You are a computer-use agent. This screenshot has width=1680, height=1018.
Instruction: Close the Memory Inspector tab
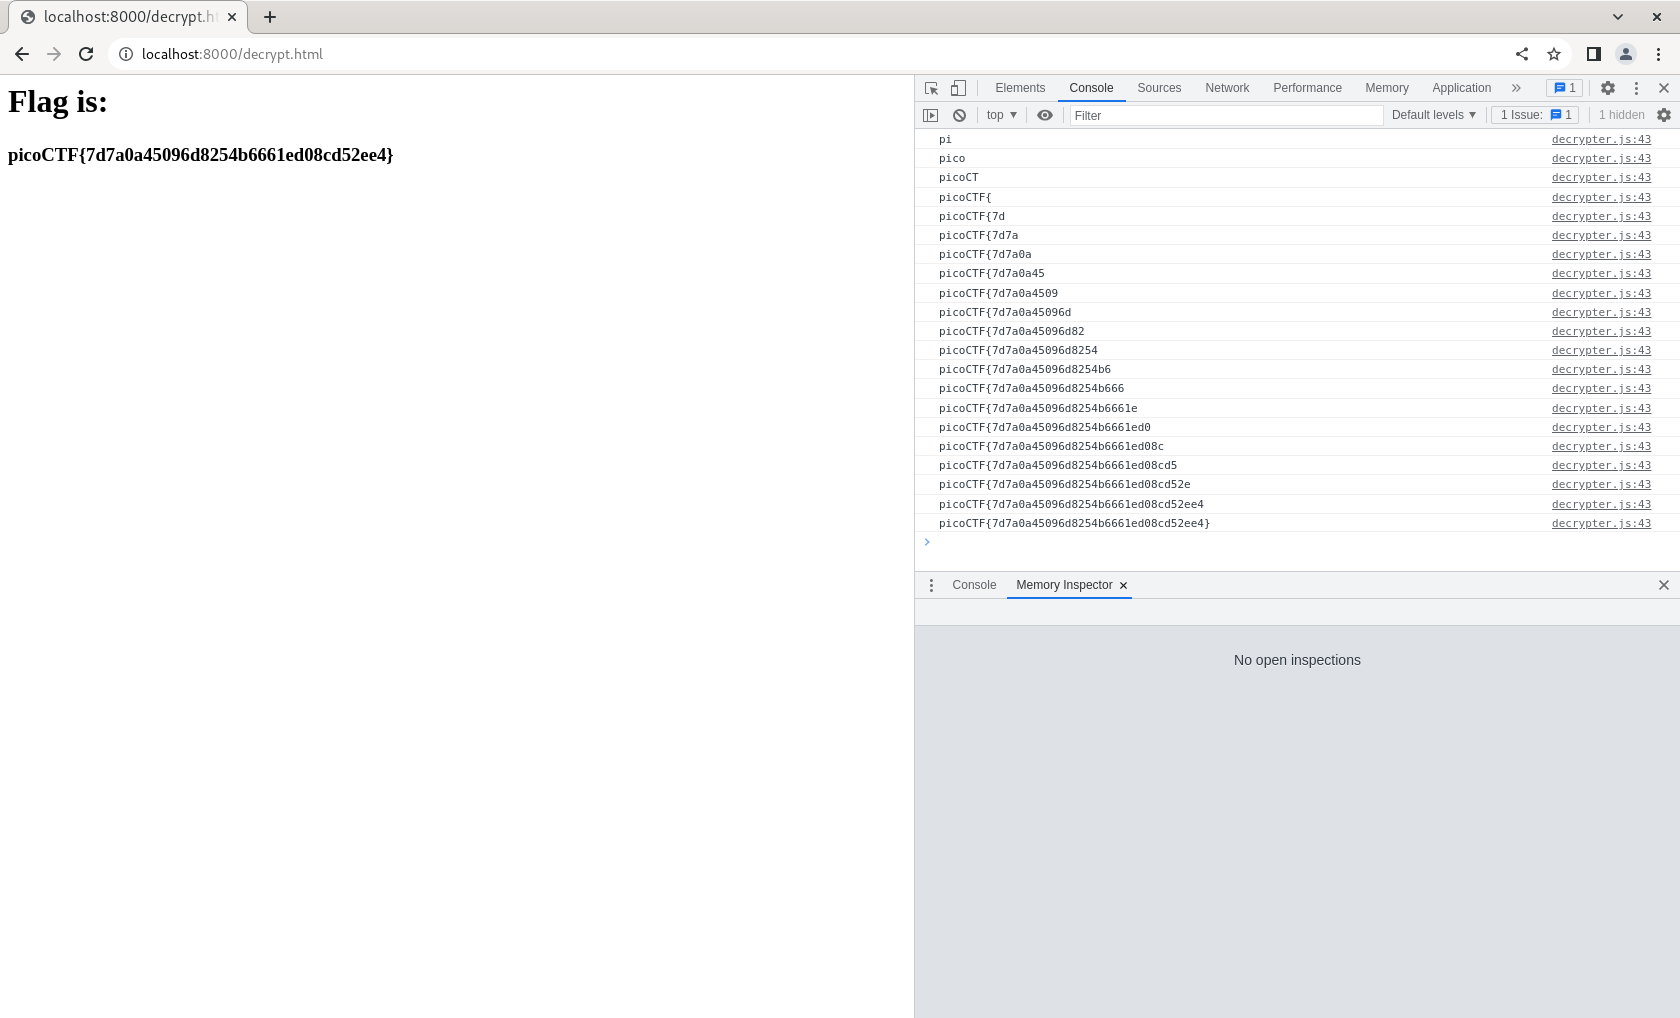pos(1123,586)
